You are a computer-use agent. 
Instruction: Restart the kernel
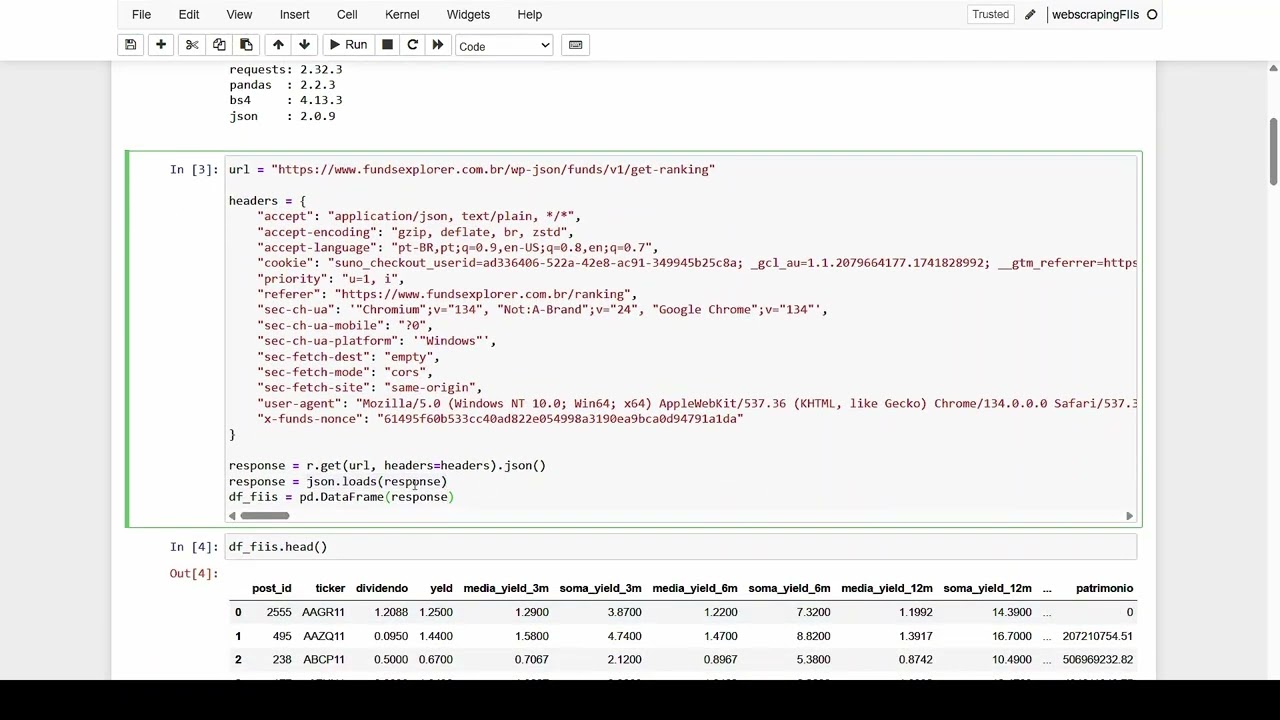412,45
